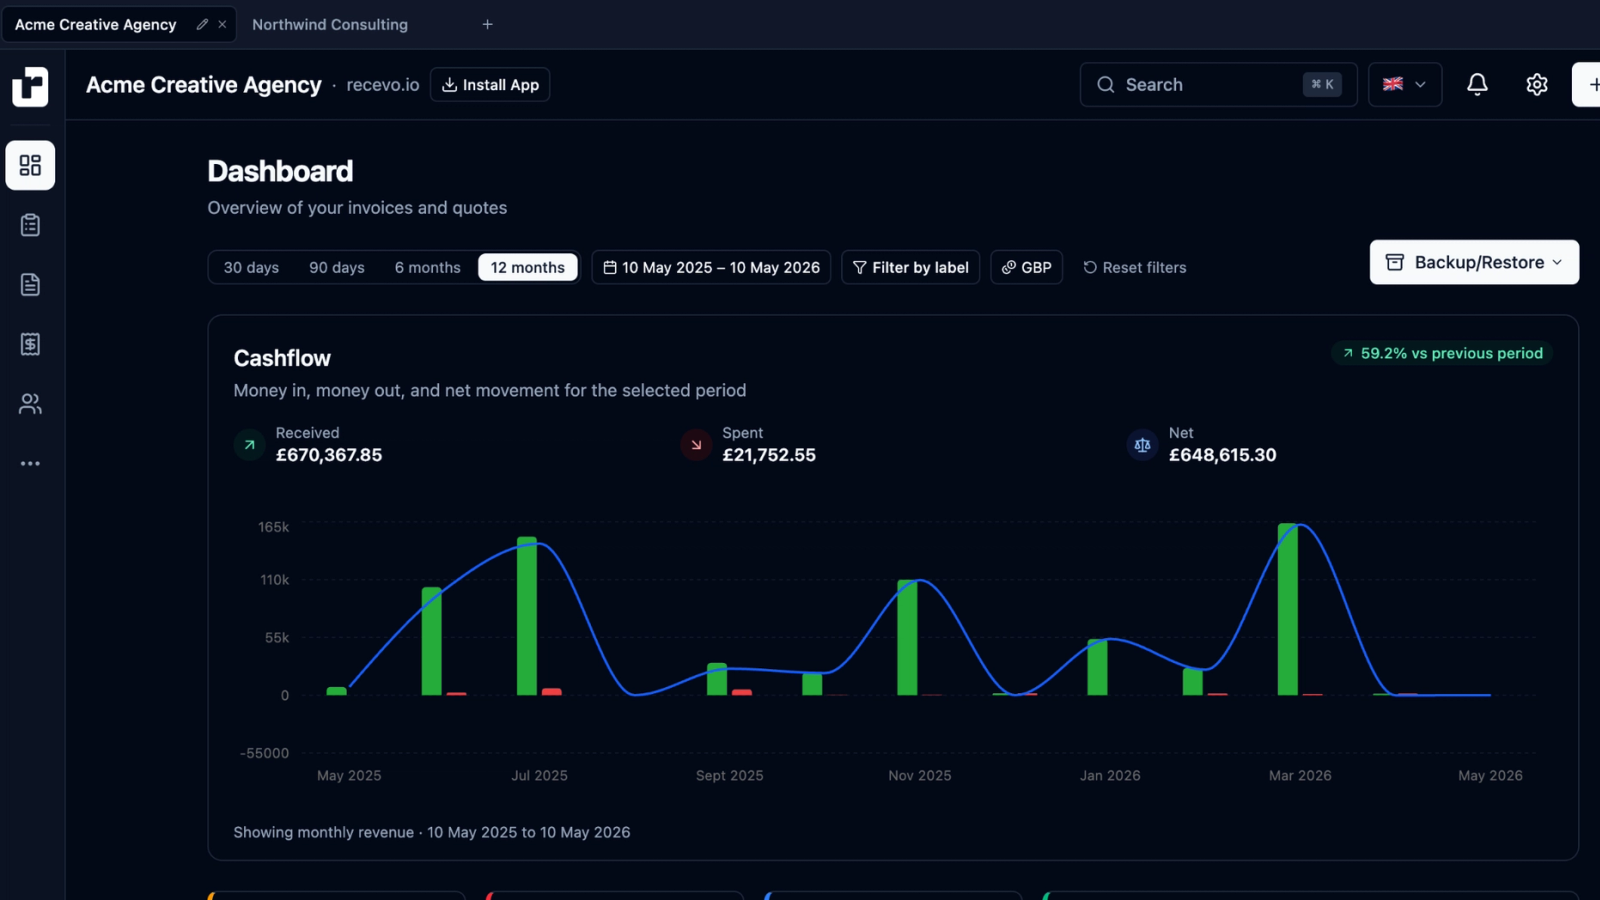Click the 59.2% vs previous period badge
This screenshot has height=900, width=1600.
coord(1442,353)
